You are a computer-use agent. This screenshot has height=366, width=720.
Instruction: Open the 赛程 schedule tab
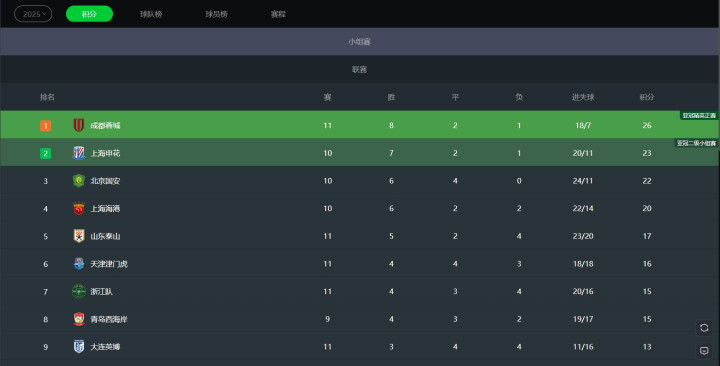pyautogui.click(x=278, y=14)
